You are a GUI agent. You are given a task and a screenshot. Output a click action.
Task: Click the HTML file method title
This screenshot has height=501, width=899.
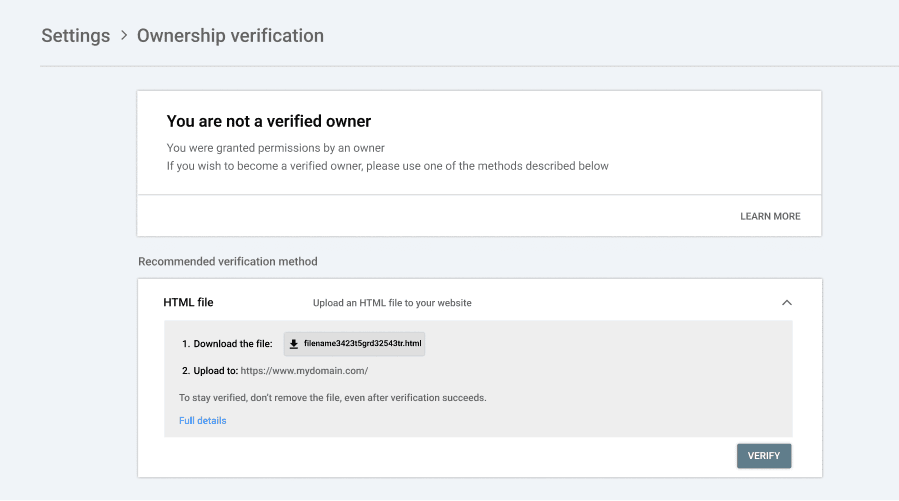188,303
